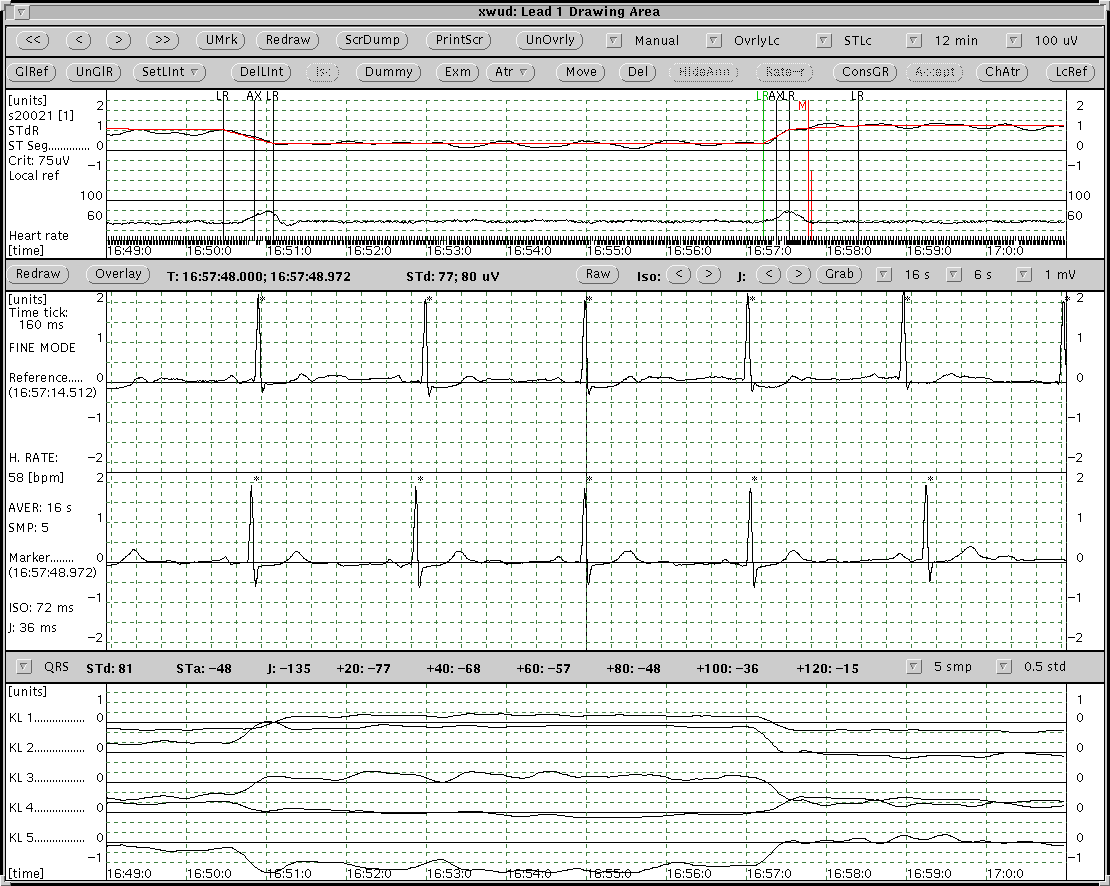
Task: Open the 12 min time window dropdown
Action: 914,41
